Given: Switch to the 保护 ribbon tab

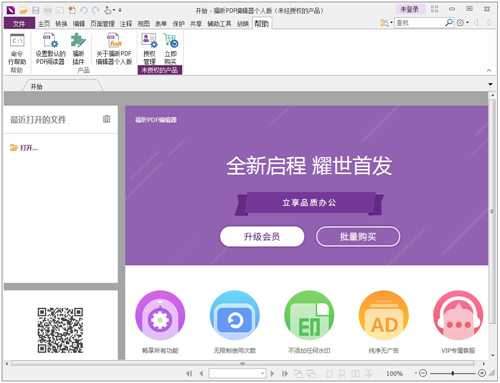Looking at the screenshot, I should (x=178, y=23).
